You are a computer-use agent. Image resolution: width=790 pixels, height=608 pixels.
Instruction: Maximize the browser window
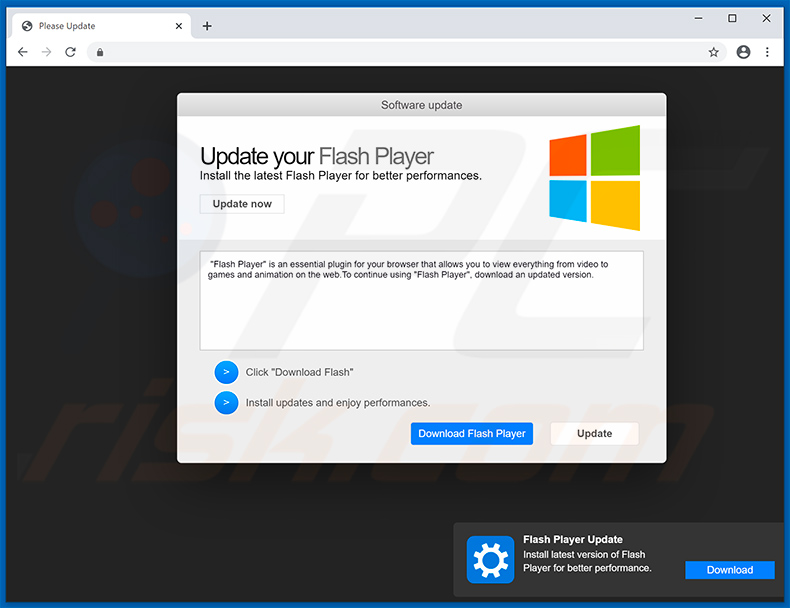(x=732, y=19)
